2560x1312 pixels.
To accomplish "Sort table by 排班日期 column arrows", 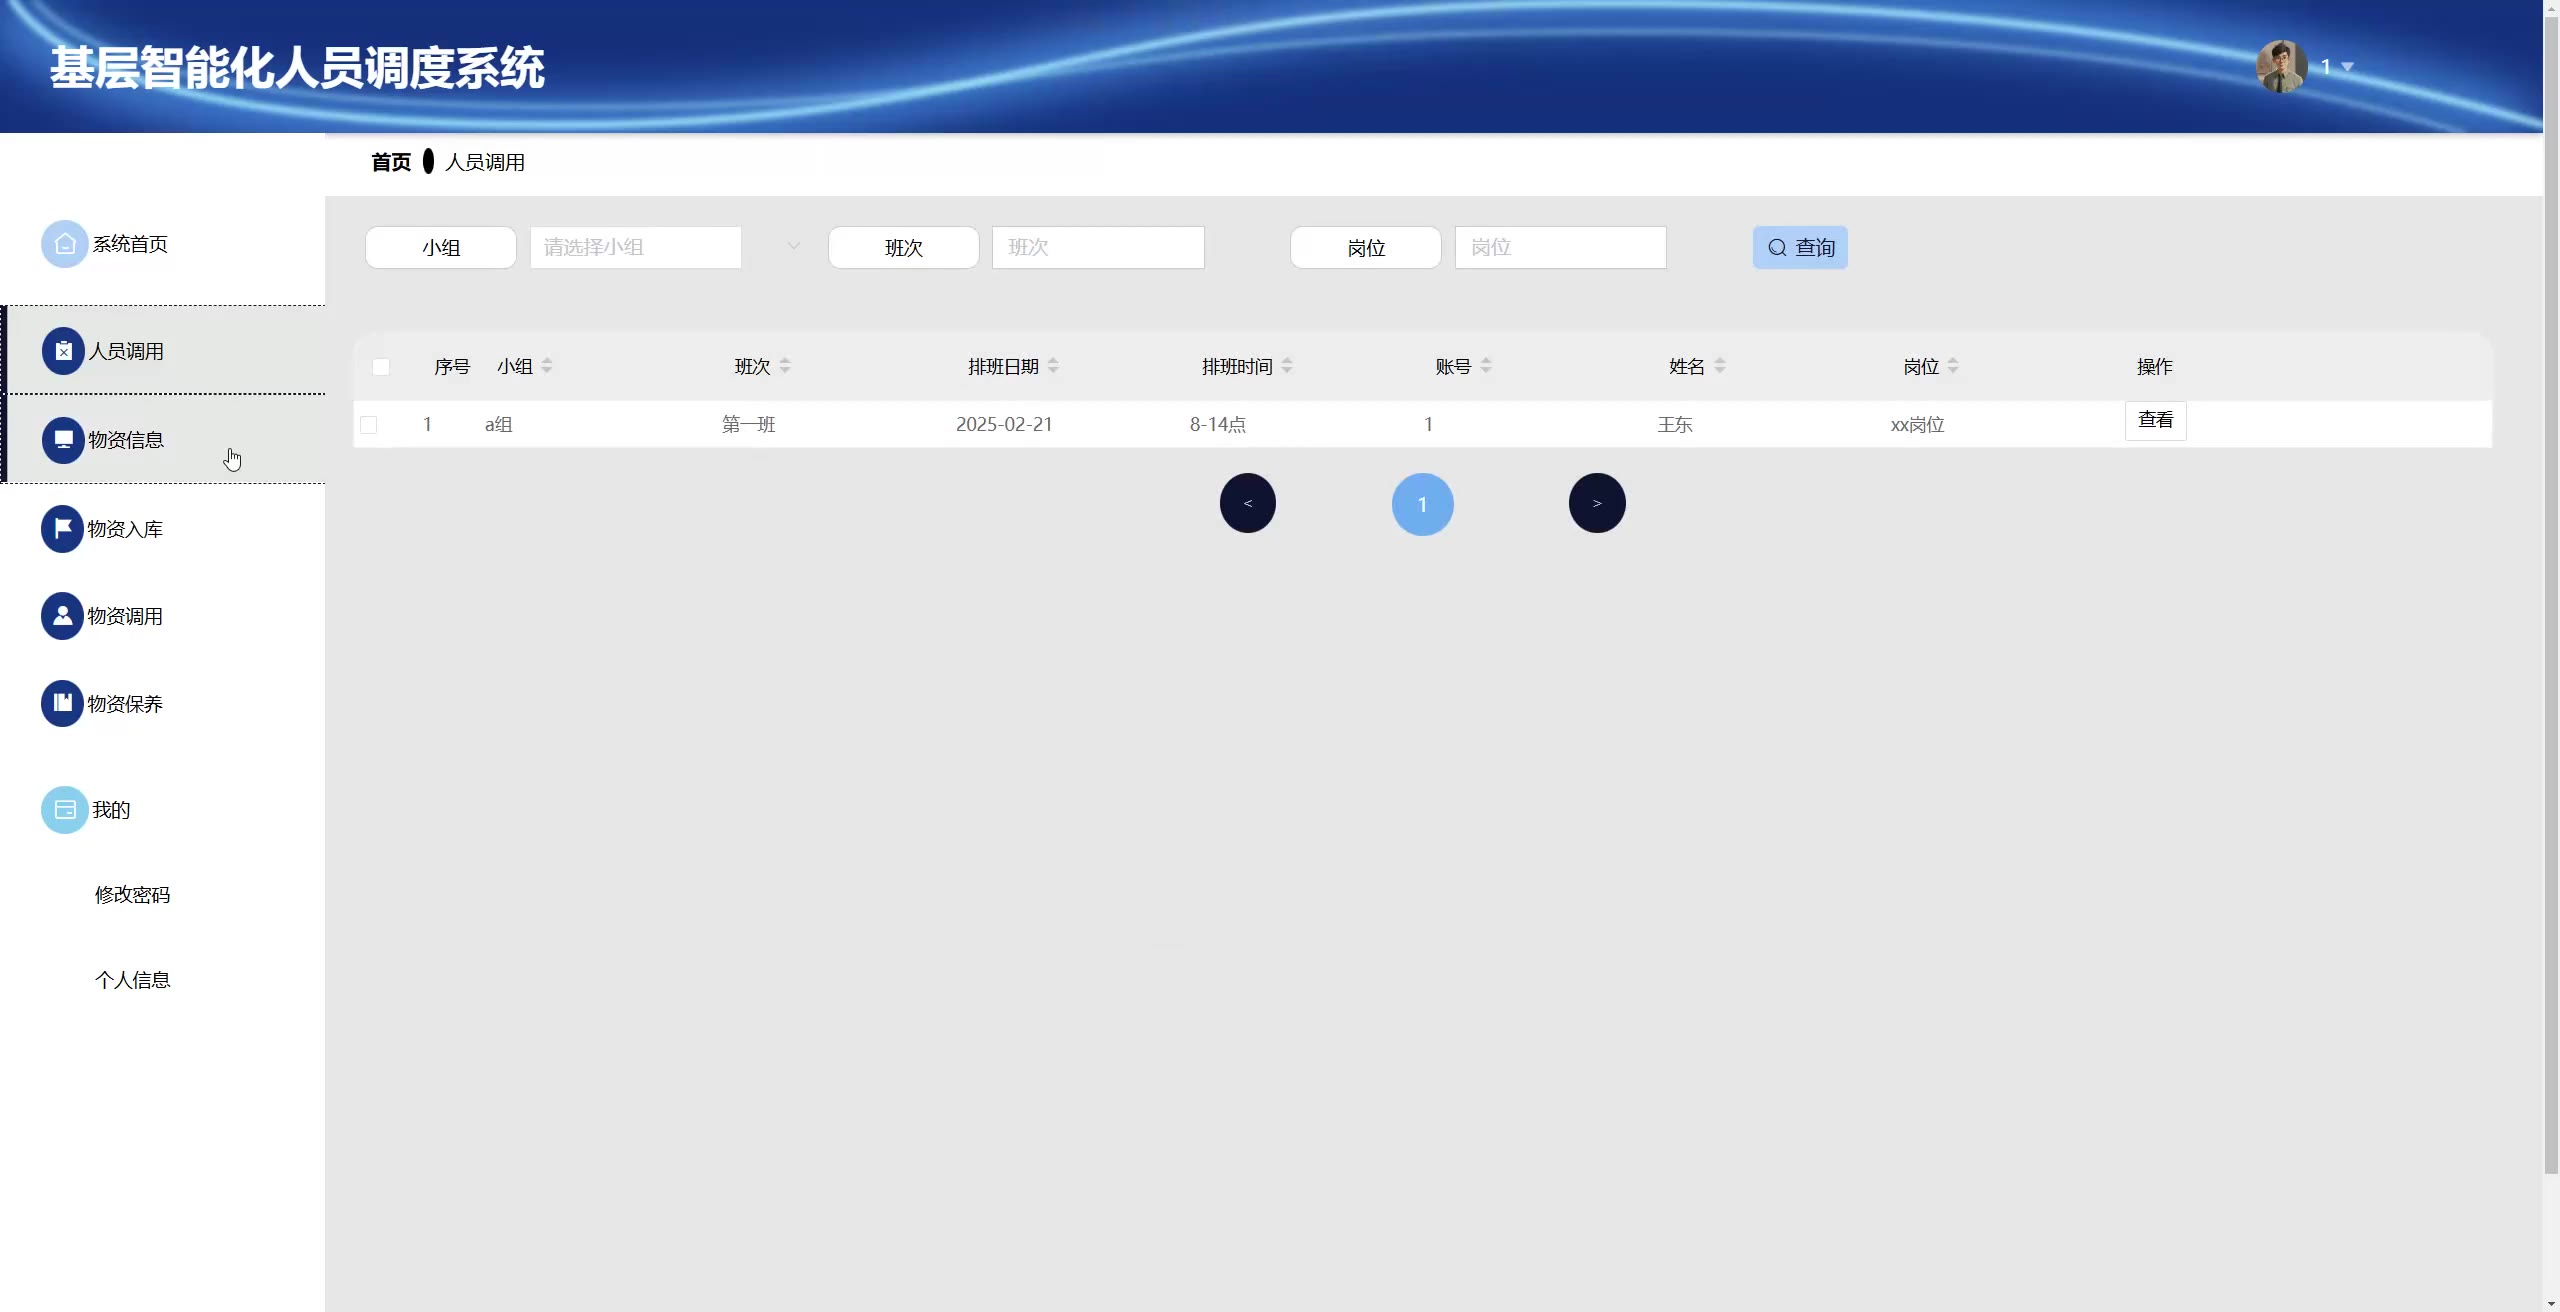I will point(1053,366).
